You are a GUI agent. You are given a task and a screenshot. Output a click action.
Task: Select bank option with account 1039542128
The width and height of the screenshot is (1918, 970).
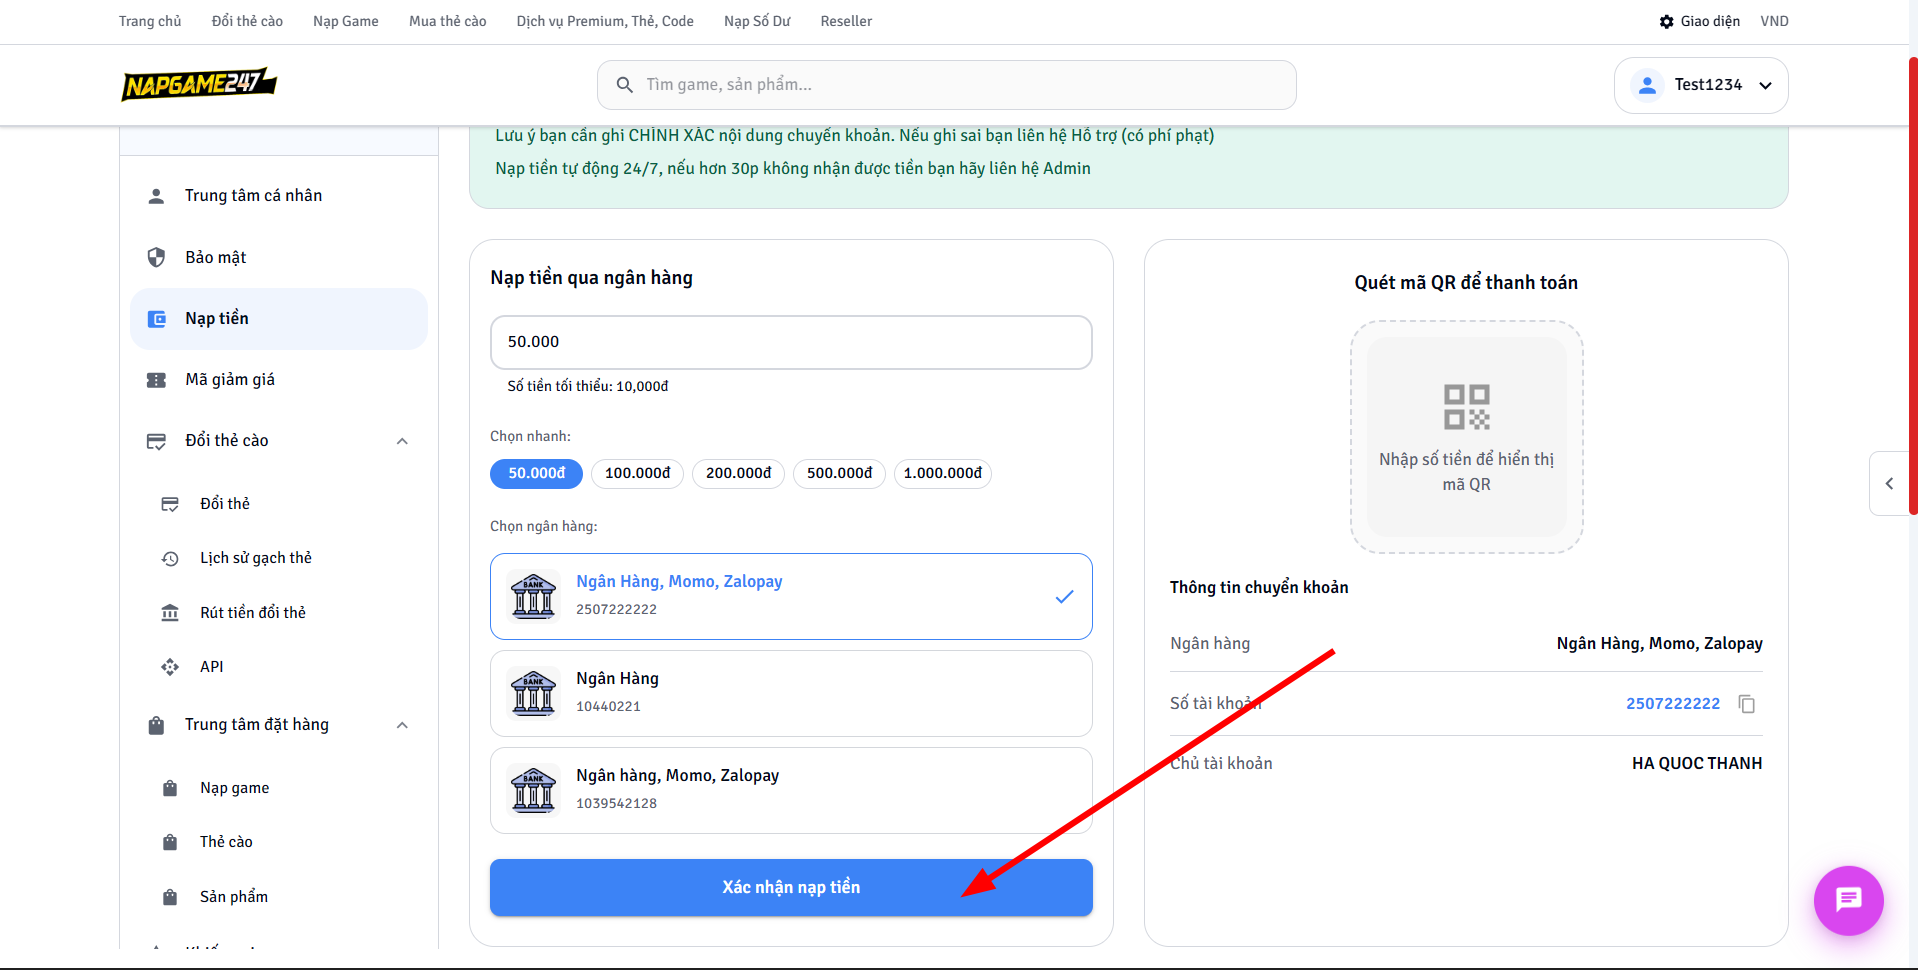[790, 790]
